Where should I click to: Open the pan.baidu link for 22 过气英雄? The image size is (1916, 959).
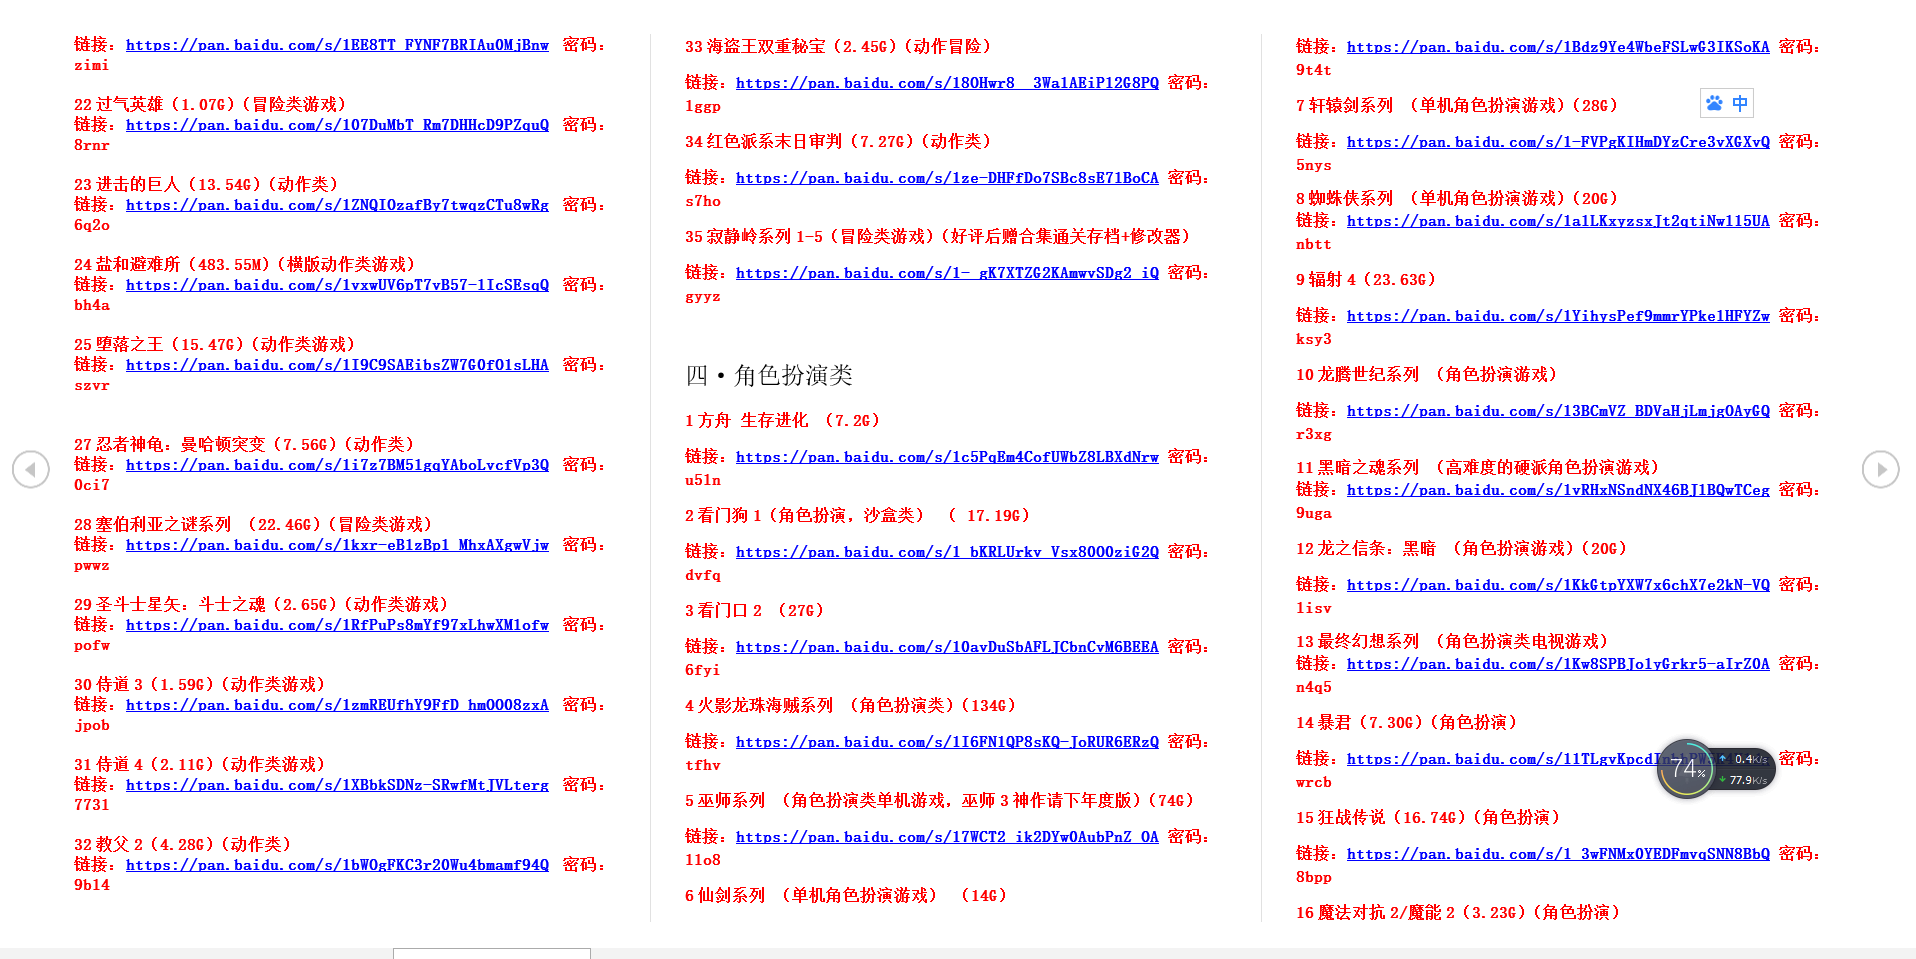(x=337, y=125)
